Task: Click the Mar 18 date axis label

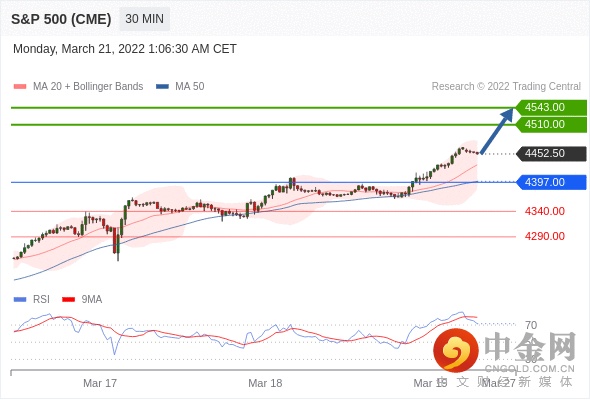Action: (x=265, y=383)
